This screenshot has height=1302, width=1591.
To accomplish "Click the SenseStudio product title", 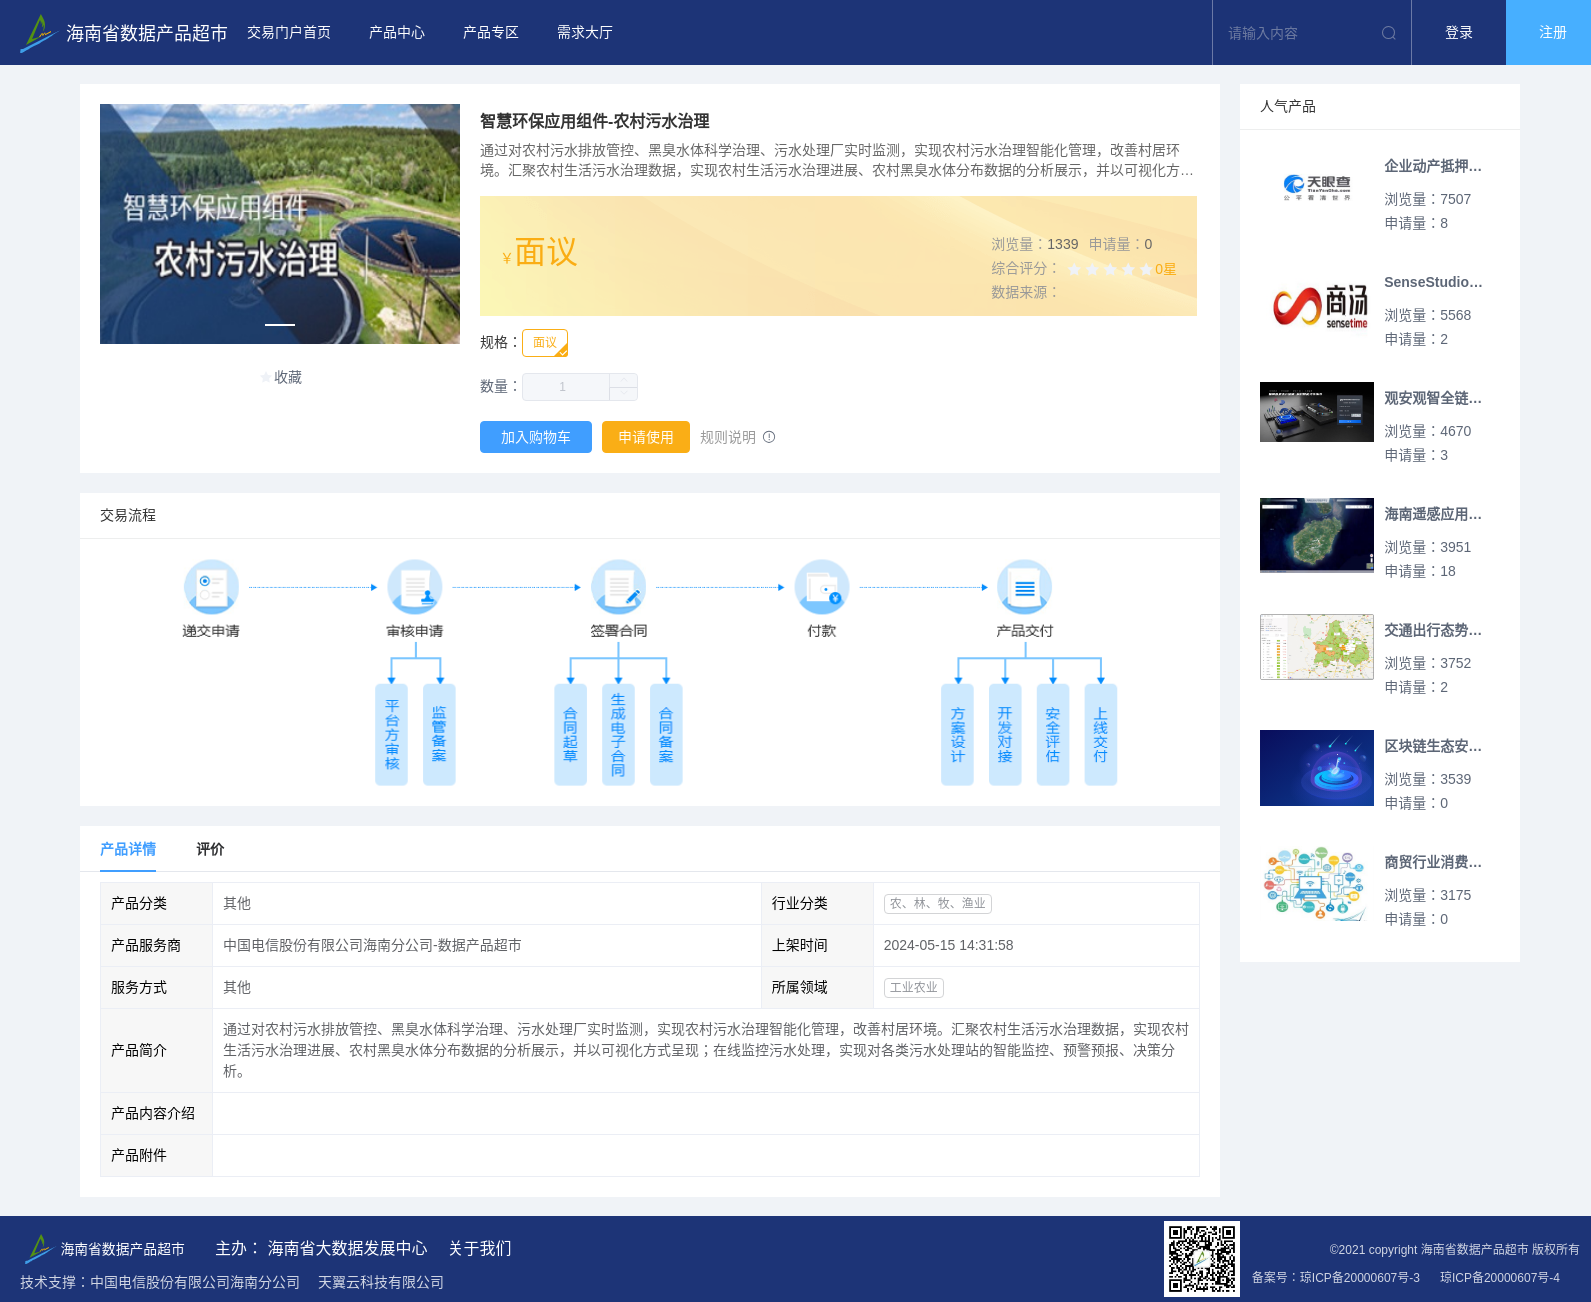I will (x=1433, y=282).
